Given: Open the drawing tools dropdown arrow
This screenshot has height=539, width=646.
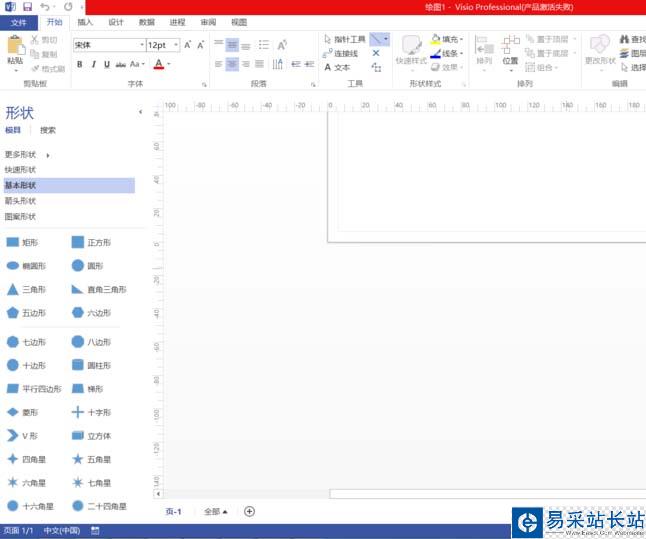Looking at the screenshot, I should tap(386, 40).
